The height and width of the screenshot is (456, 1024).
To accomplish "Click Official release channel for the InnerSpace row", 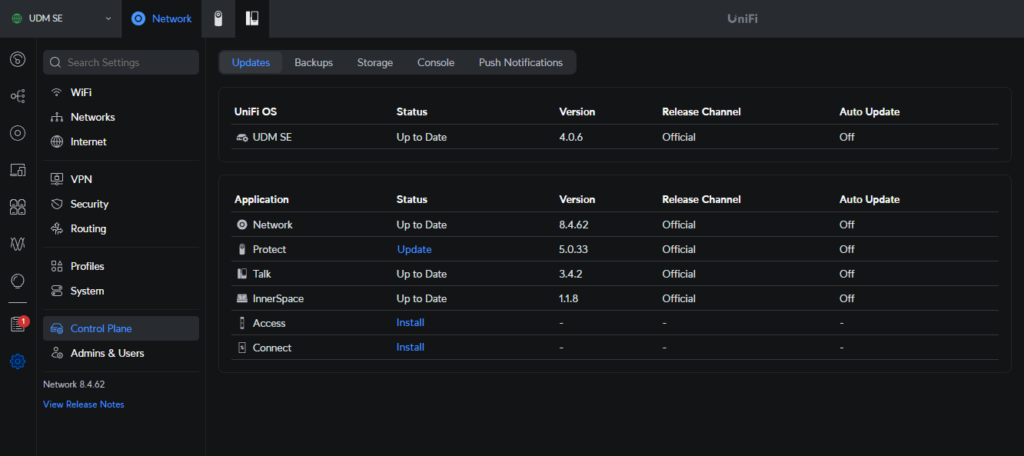I will pyautogui.click(x=679, y=299).
